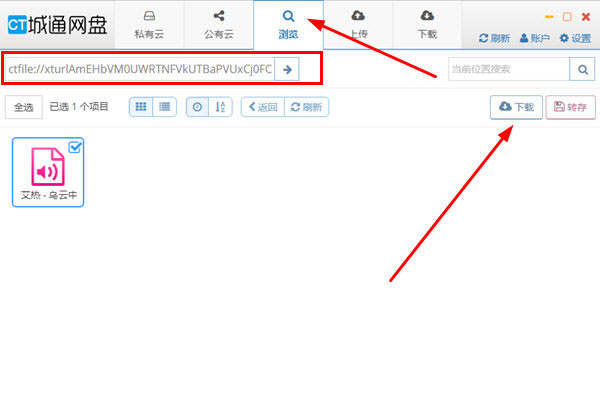
Task: Click the 城通网盘 CT logo
Action: pyautogui.click(x=57, y=25)
